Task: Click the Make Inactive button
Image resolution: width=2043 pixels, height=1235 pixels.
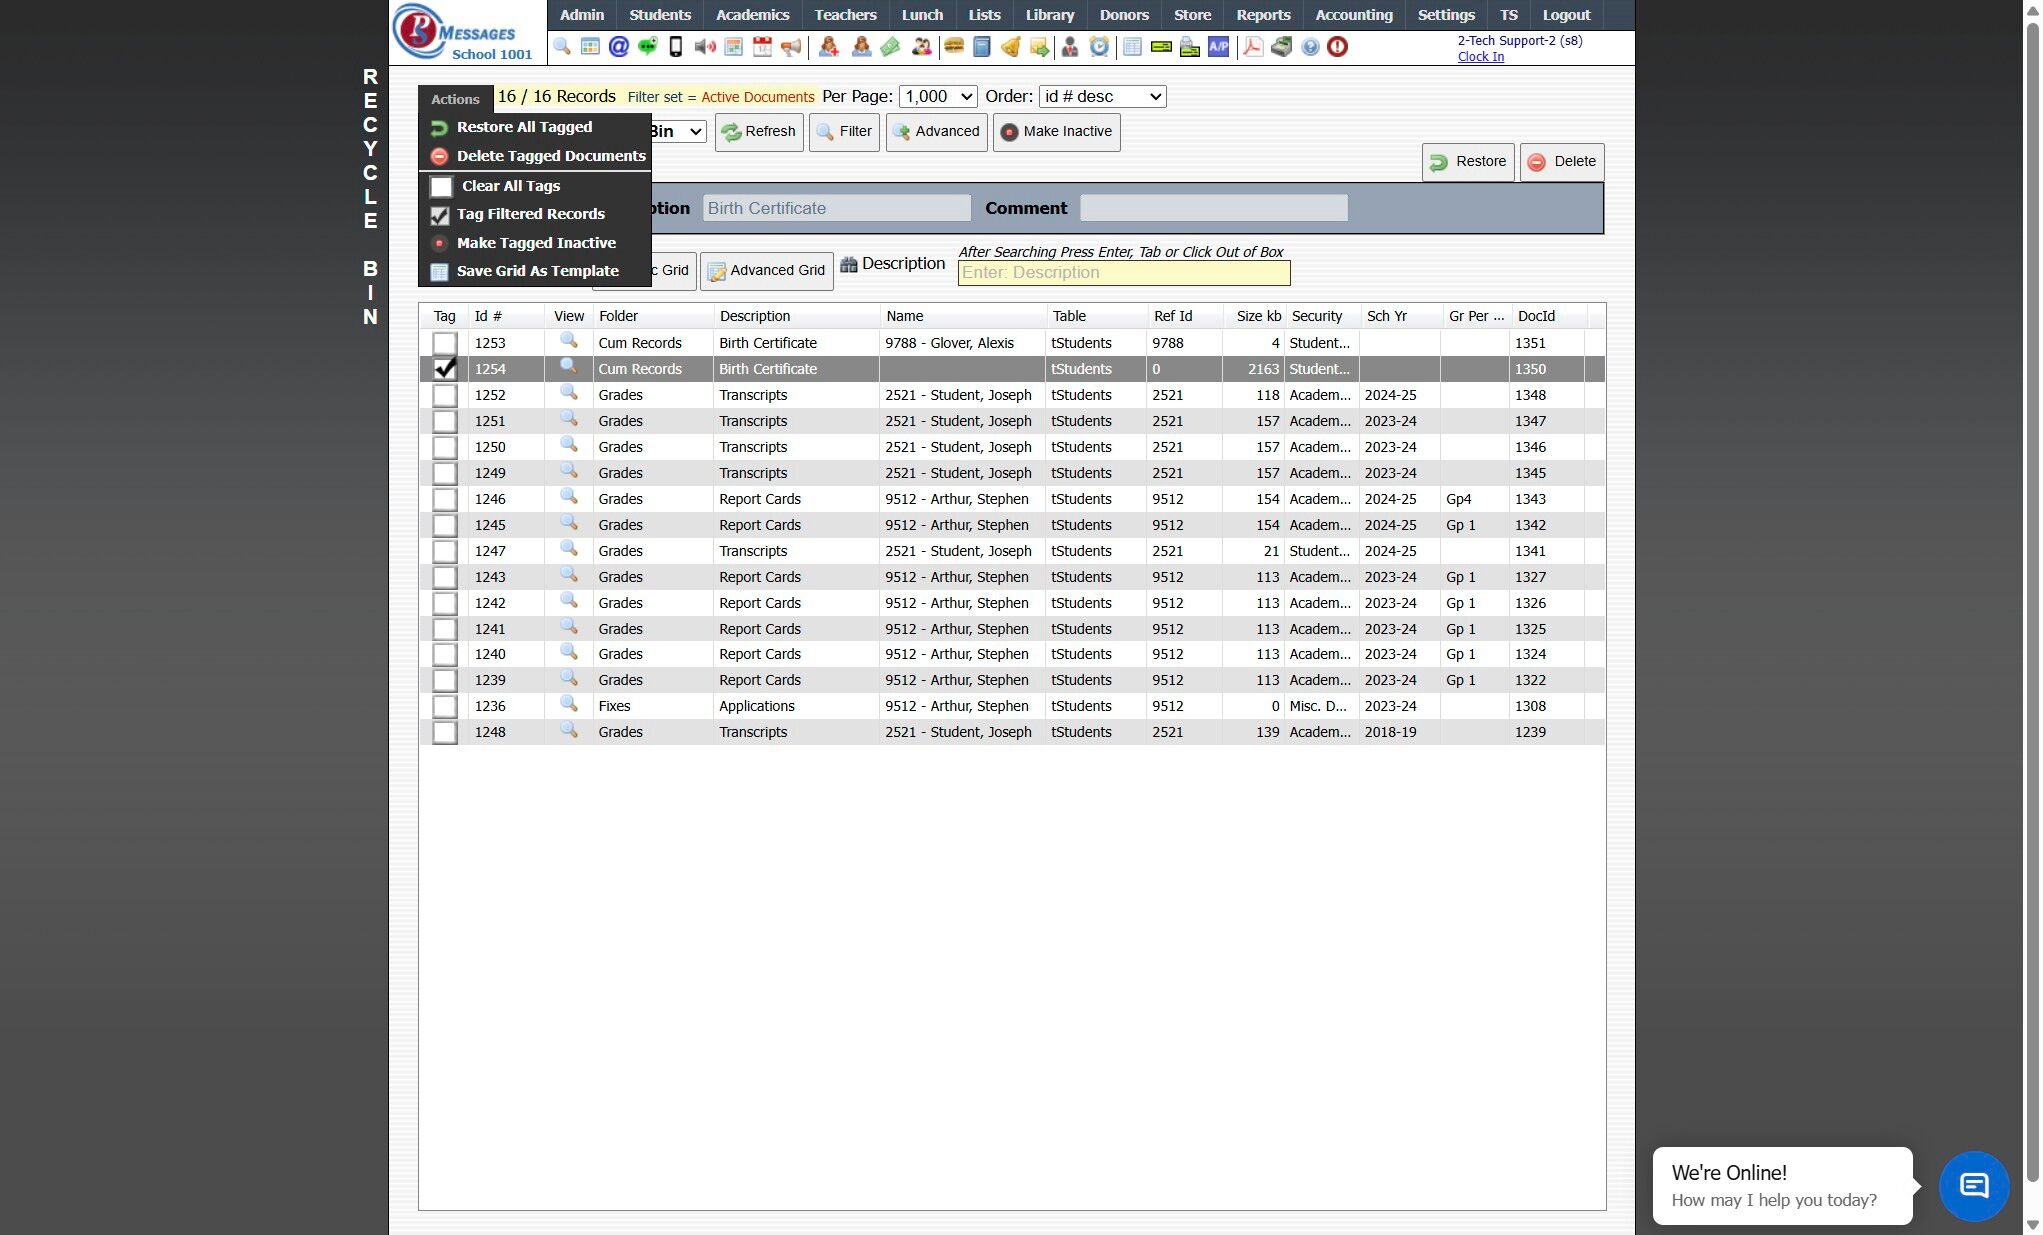Action: pyautogui.click(x=1056, y=132)
